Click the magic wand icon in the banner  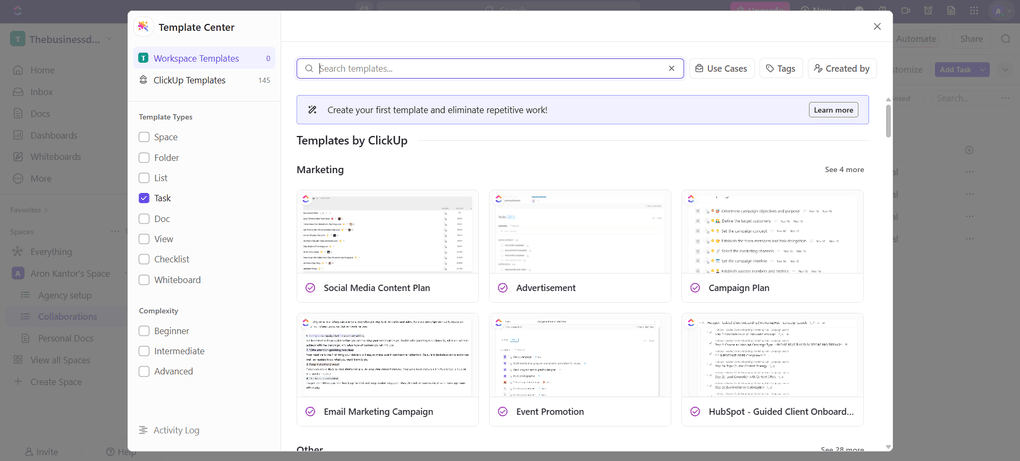pos(312,110)
